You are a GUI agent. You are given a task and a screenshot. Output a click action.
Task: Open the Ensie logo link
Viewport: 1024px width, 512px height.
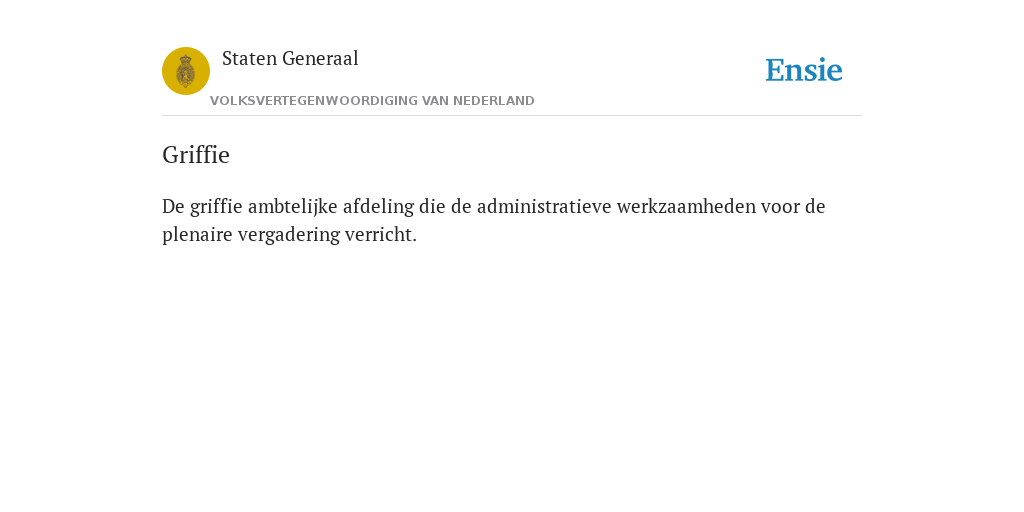804,70
